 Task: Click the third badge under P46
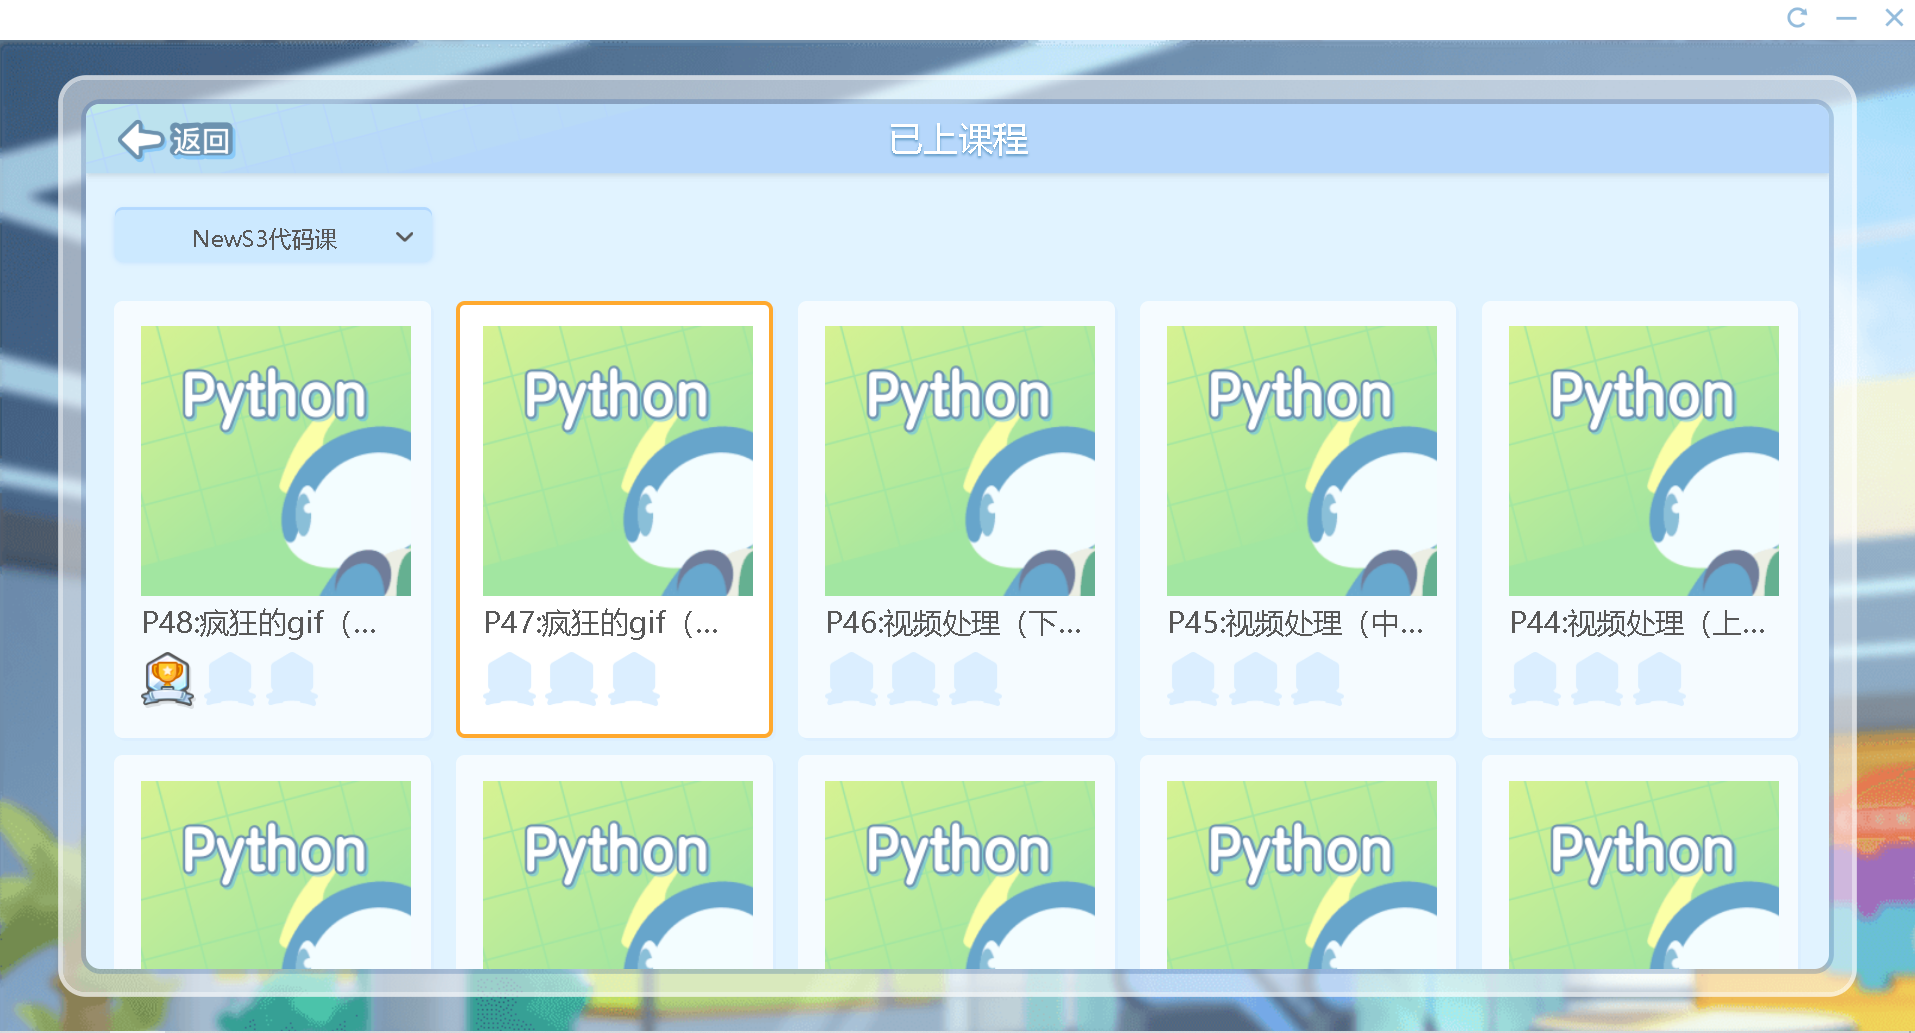pos(977,679)
